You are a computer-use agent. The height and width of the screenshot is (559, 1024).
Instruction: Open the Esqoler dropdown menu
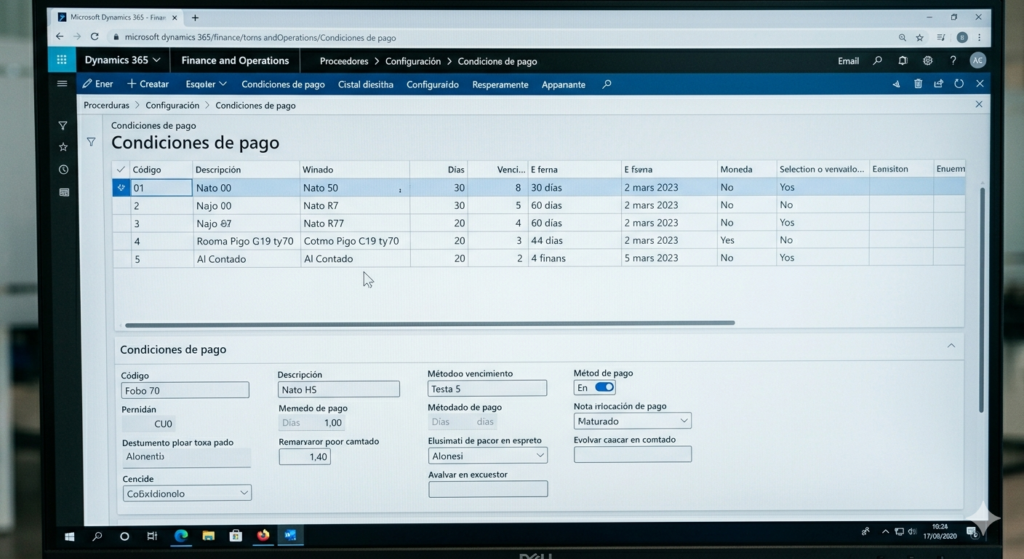coord(206,84)
